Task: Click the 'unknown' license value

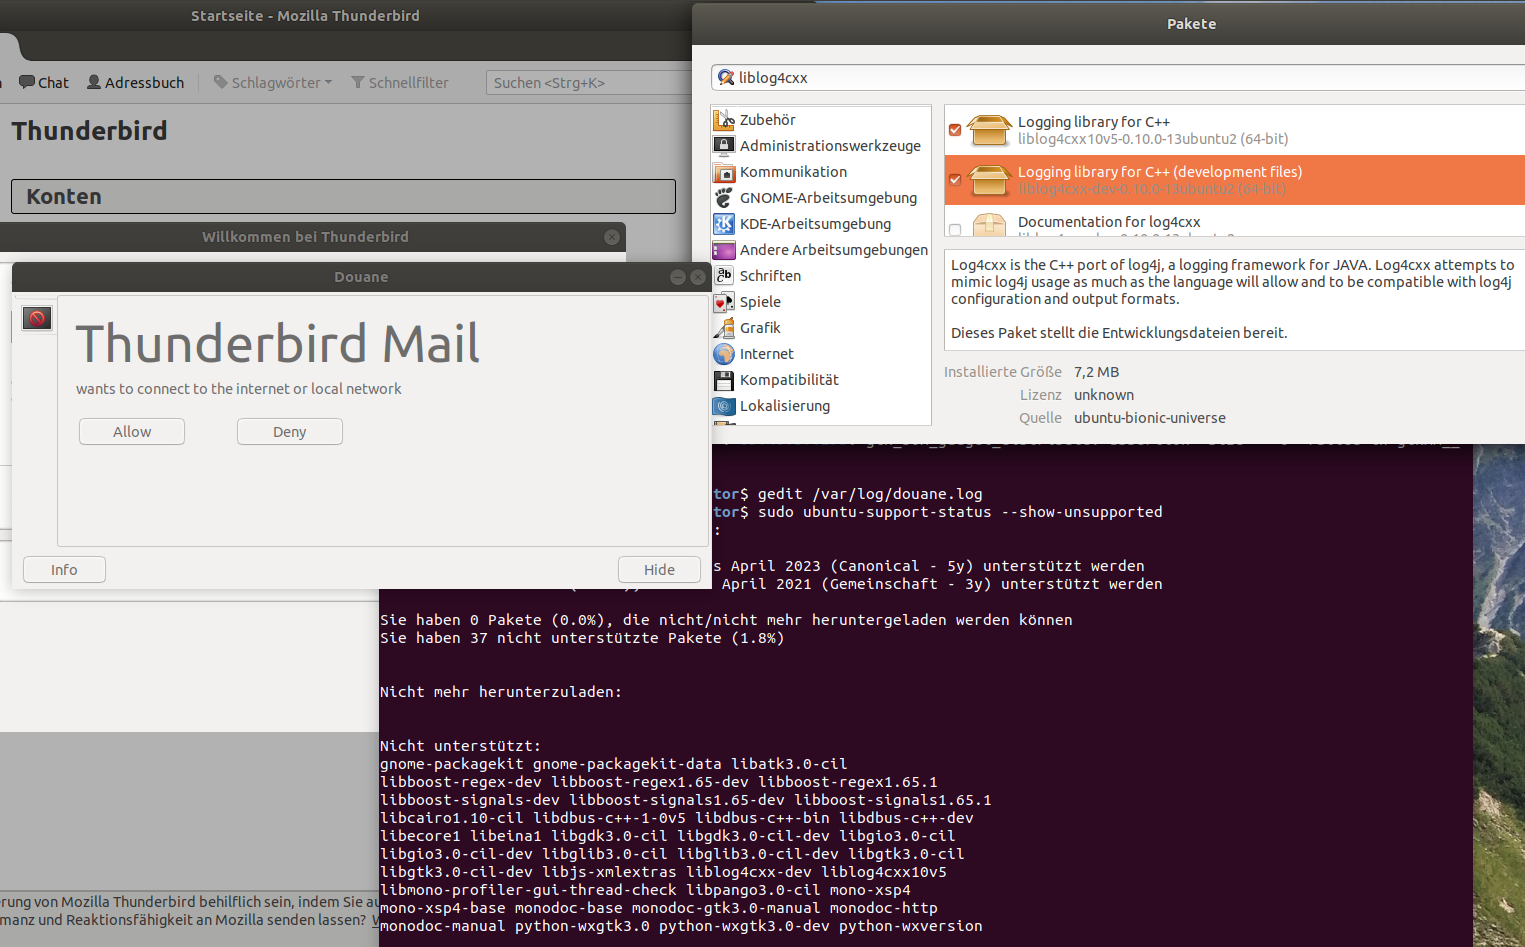Action: click(1104, 395)
